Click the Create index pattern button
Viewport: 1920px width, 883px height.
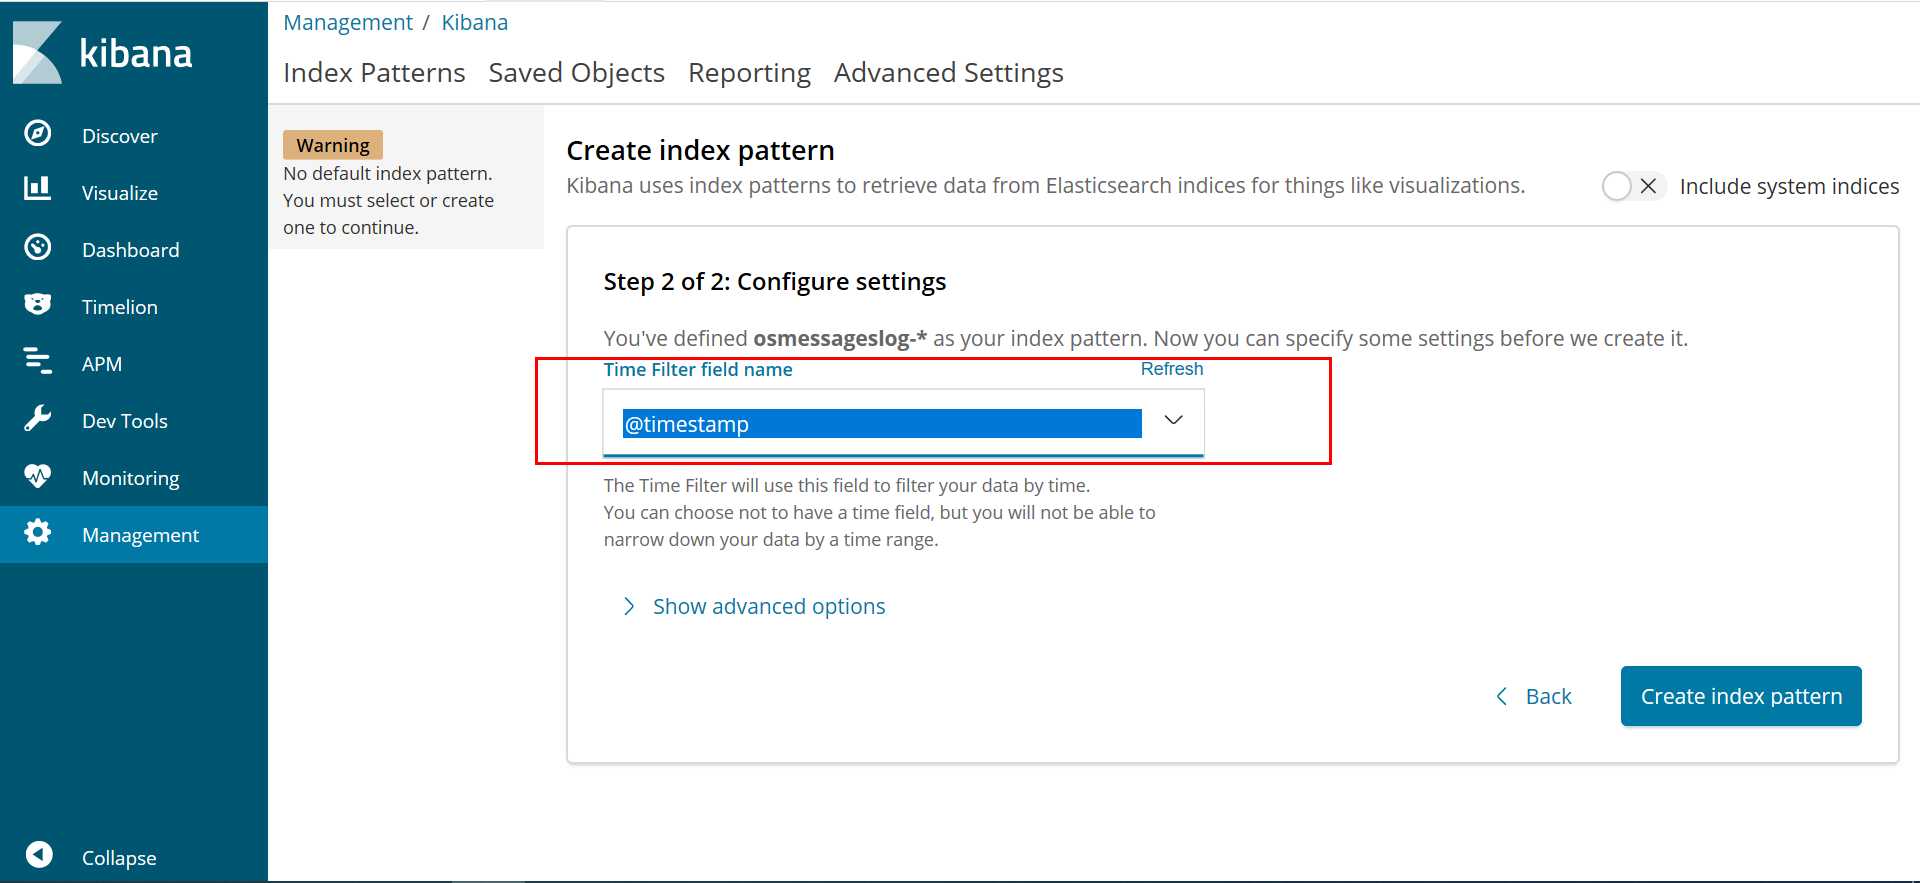1741,696
